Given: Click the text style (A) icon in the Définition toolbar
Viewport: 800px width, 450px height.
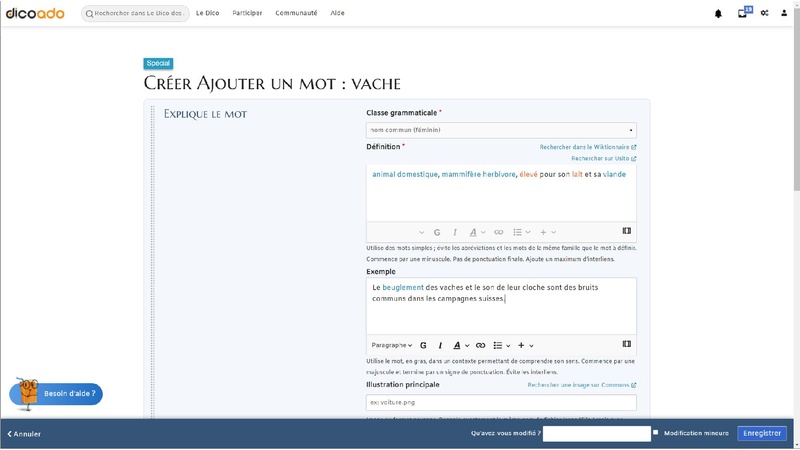Looking at the screenshot, I should (x=473, y=232).
